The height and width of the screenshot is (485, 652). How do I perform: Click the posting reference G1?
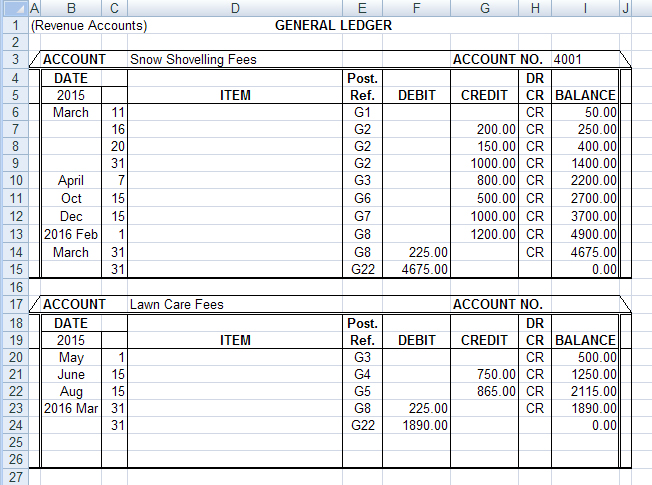coord(362,112)
